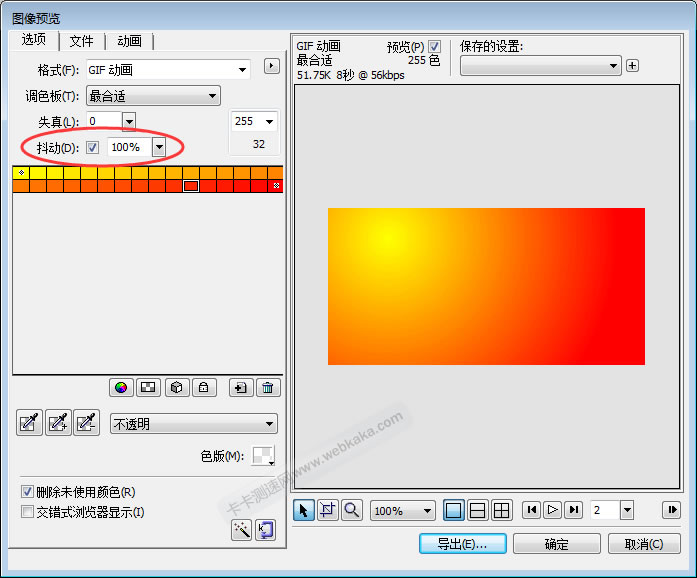The image size is (697, 578).
Task: Open the optimize-to-size wizard wand icon
Action: tap(241, 530)
